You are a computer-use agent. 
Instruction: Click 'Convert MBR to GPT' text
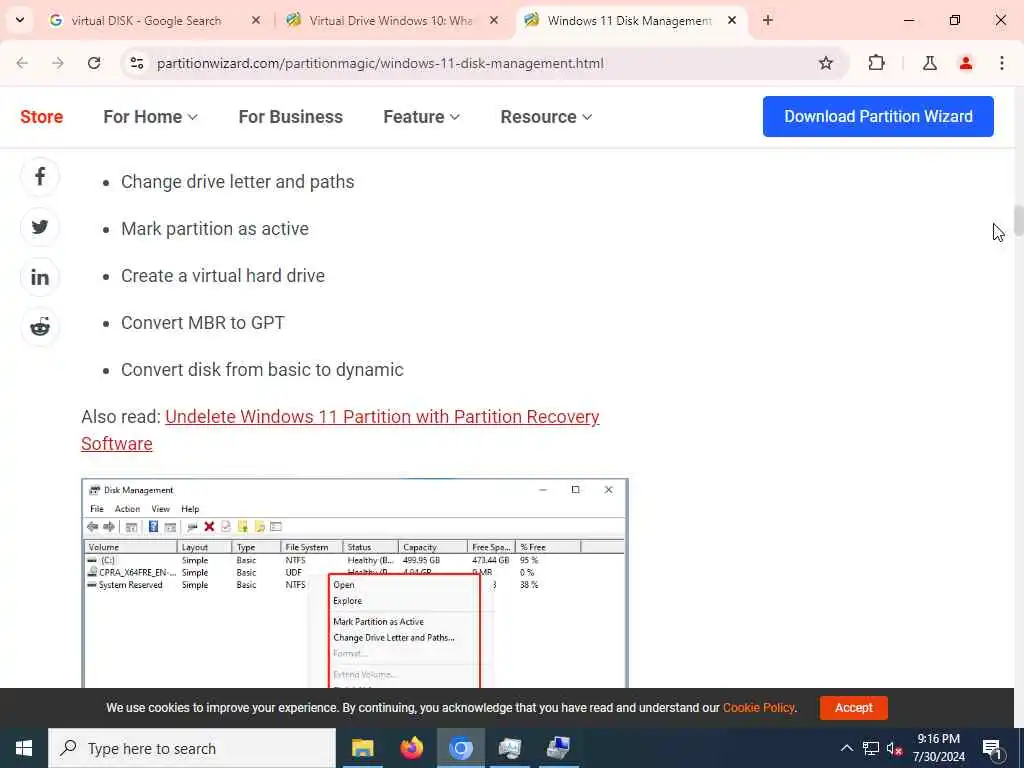coord(203,323)
